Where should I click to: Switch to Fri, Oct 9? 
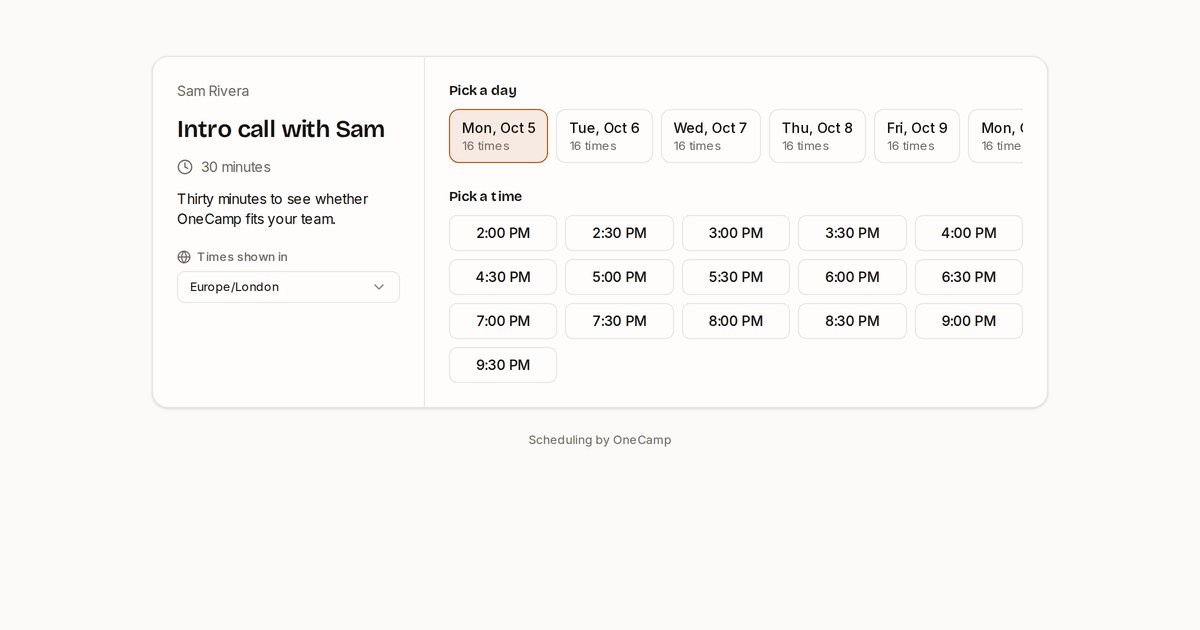(917, 136)
